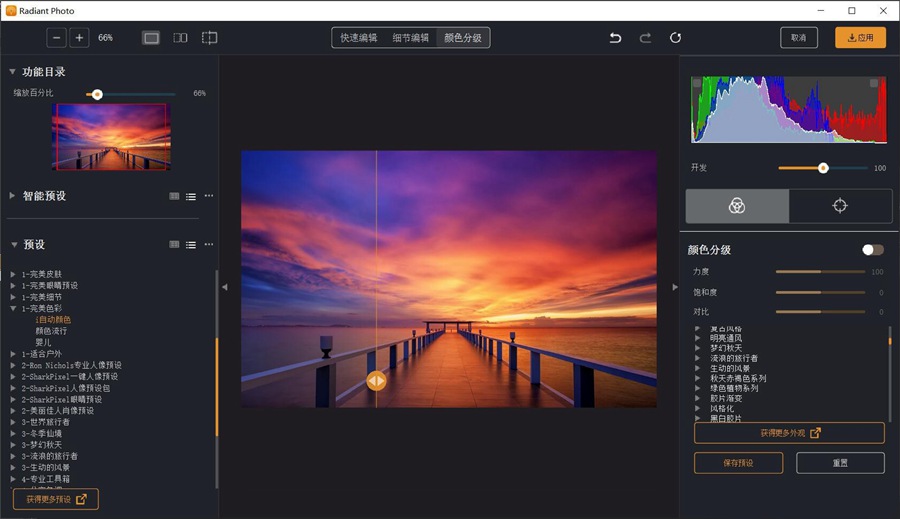Click the 获得更多外观 button
This screenshot has height=519, width=900.
pos(789,433)
